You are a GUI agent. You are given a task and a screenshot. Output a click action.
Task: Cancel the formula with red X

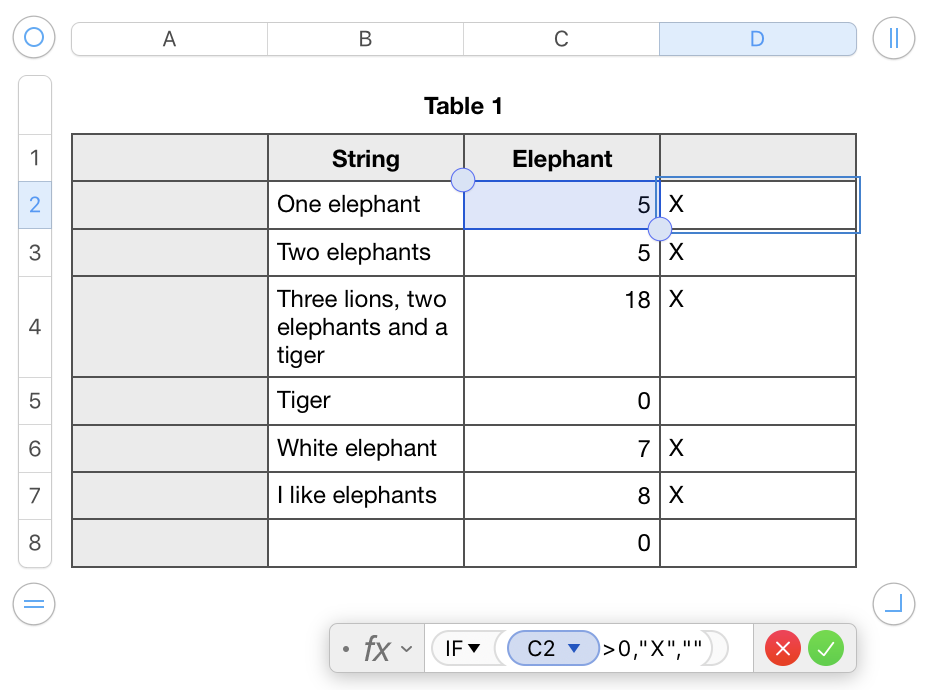tap(783, 649)
